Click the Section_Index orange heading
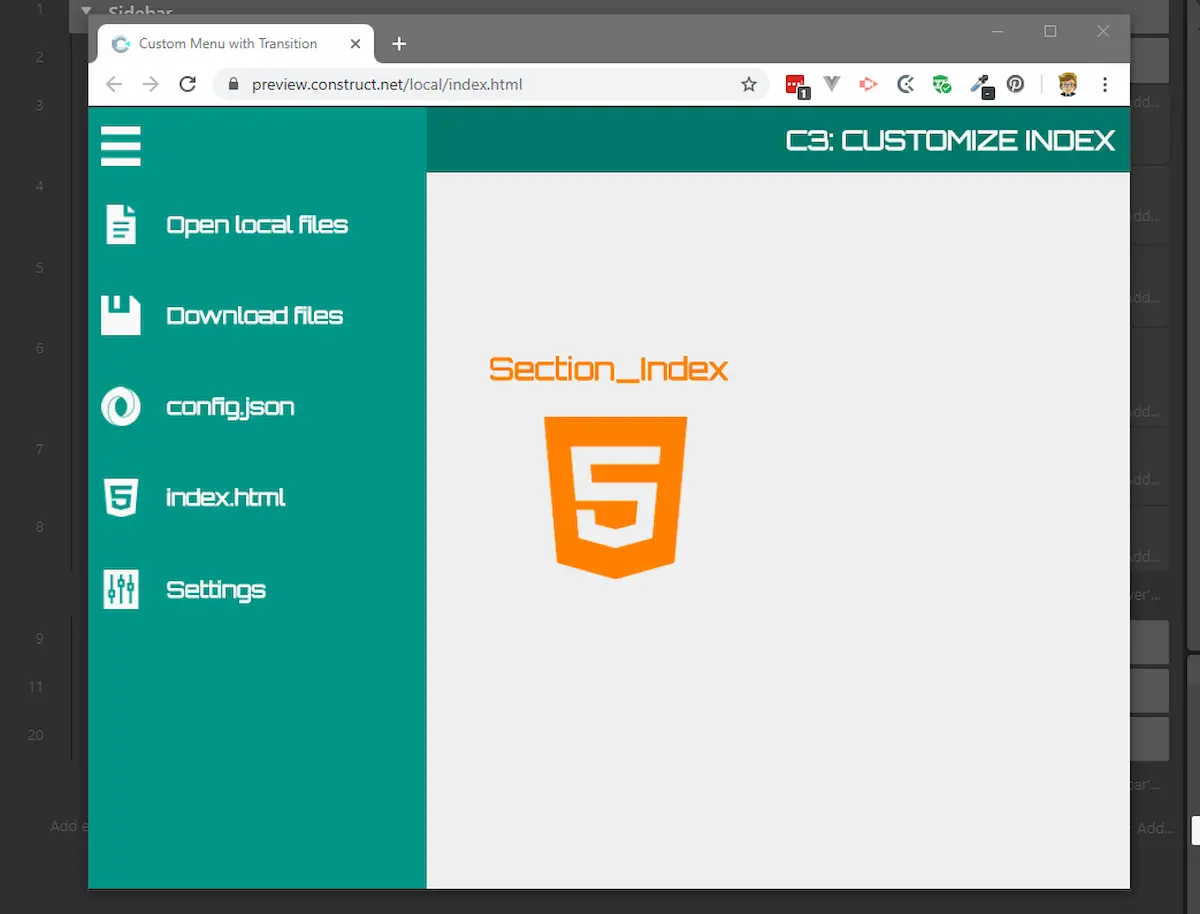 608,369
